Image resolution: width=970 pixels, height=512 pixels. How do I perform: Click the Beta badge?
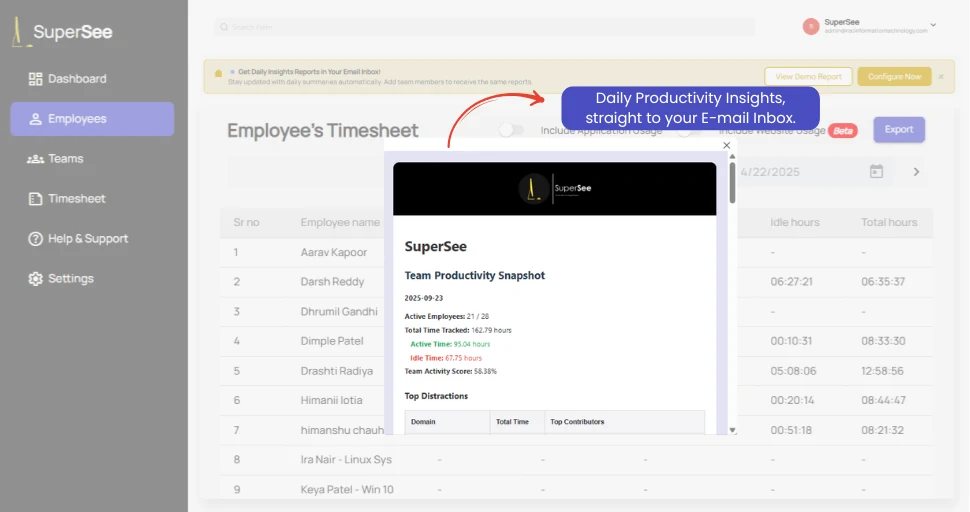843,130
